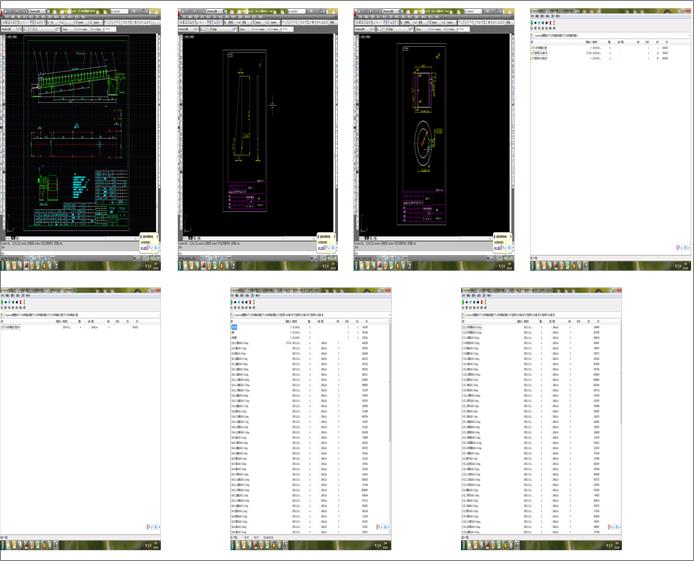Select the only file row in the single-file archive window

(71, 327)
